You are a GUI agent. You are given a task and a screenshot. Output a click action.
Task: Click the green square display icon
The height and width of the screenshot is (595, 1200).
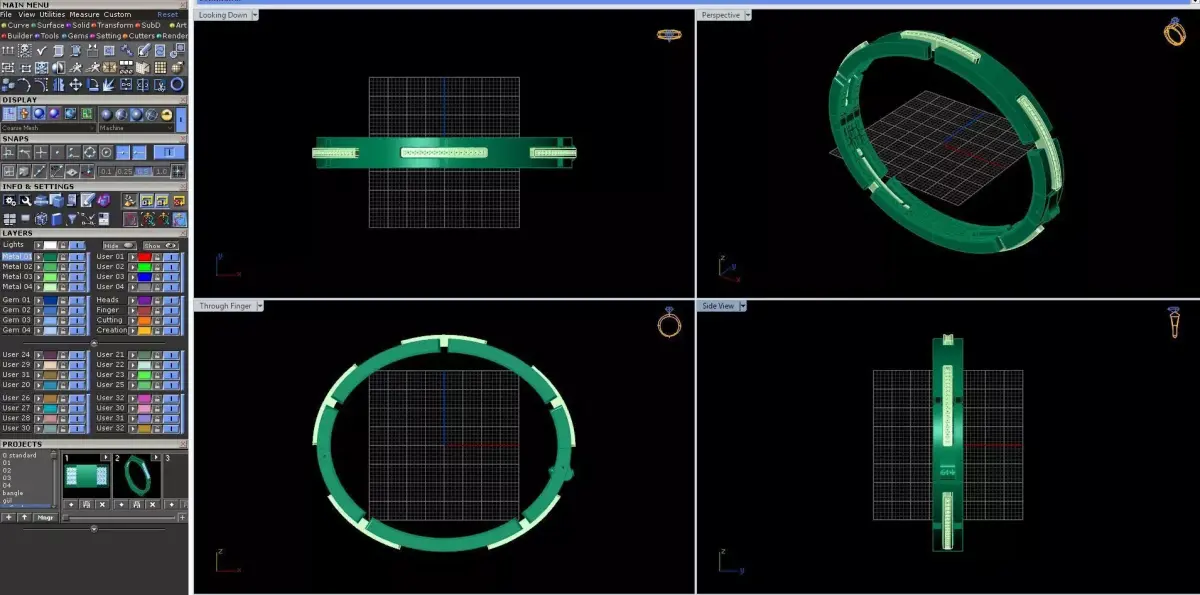(86, 113)
